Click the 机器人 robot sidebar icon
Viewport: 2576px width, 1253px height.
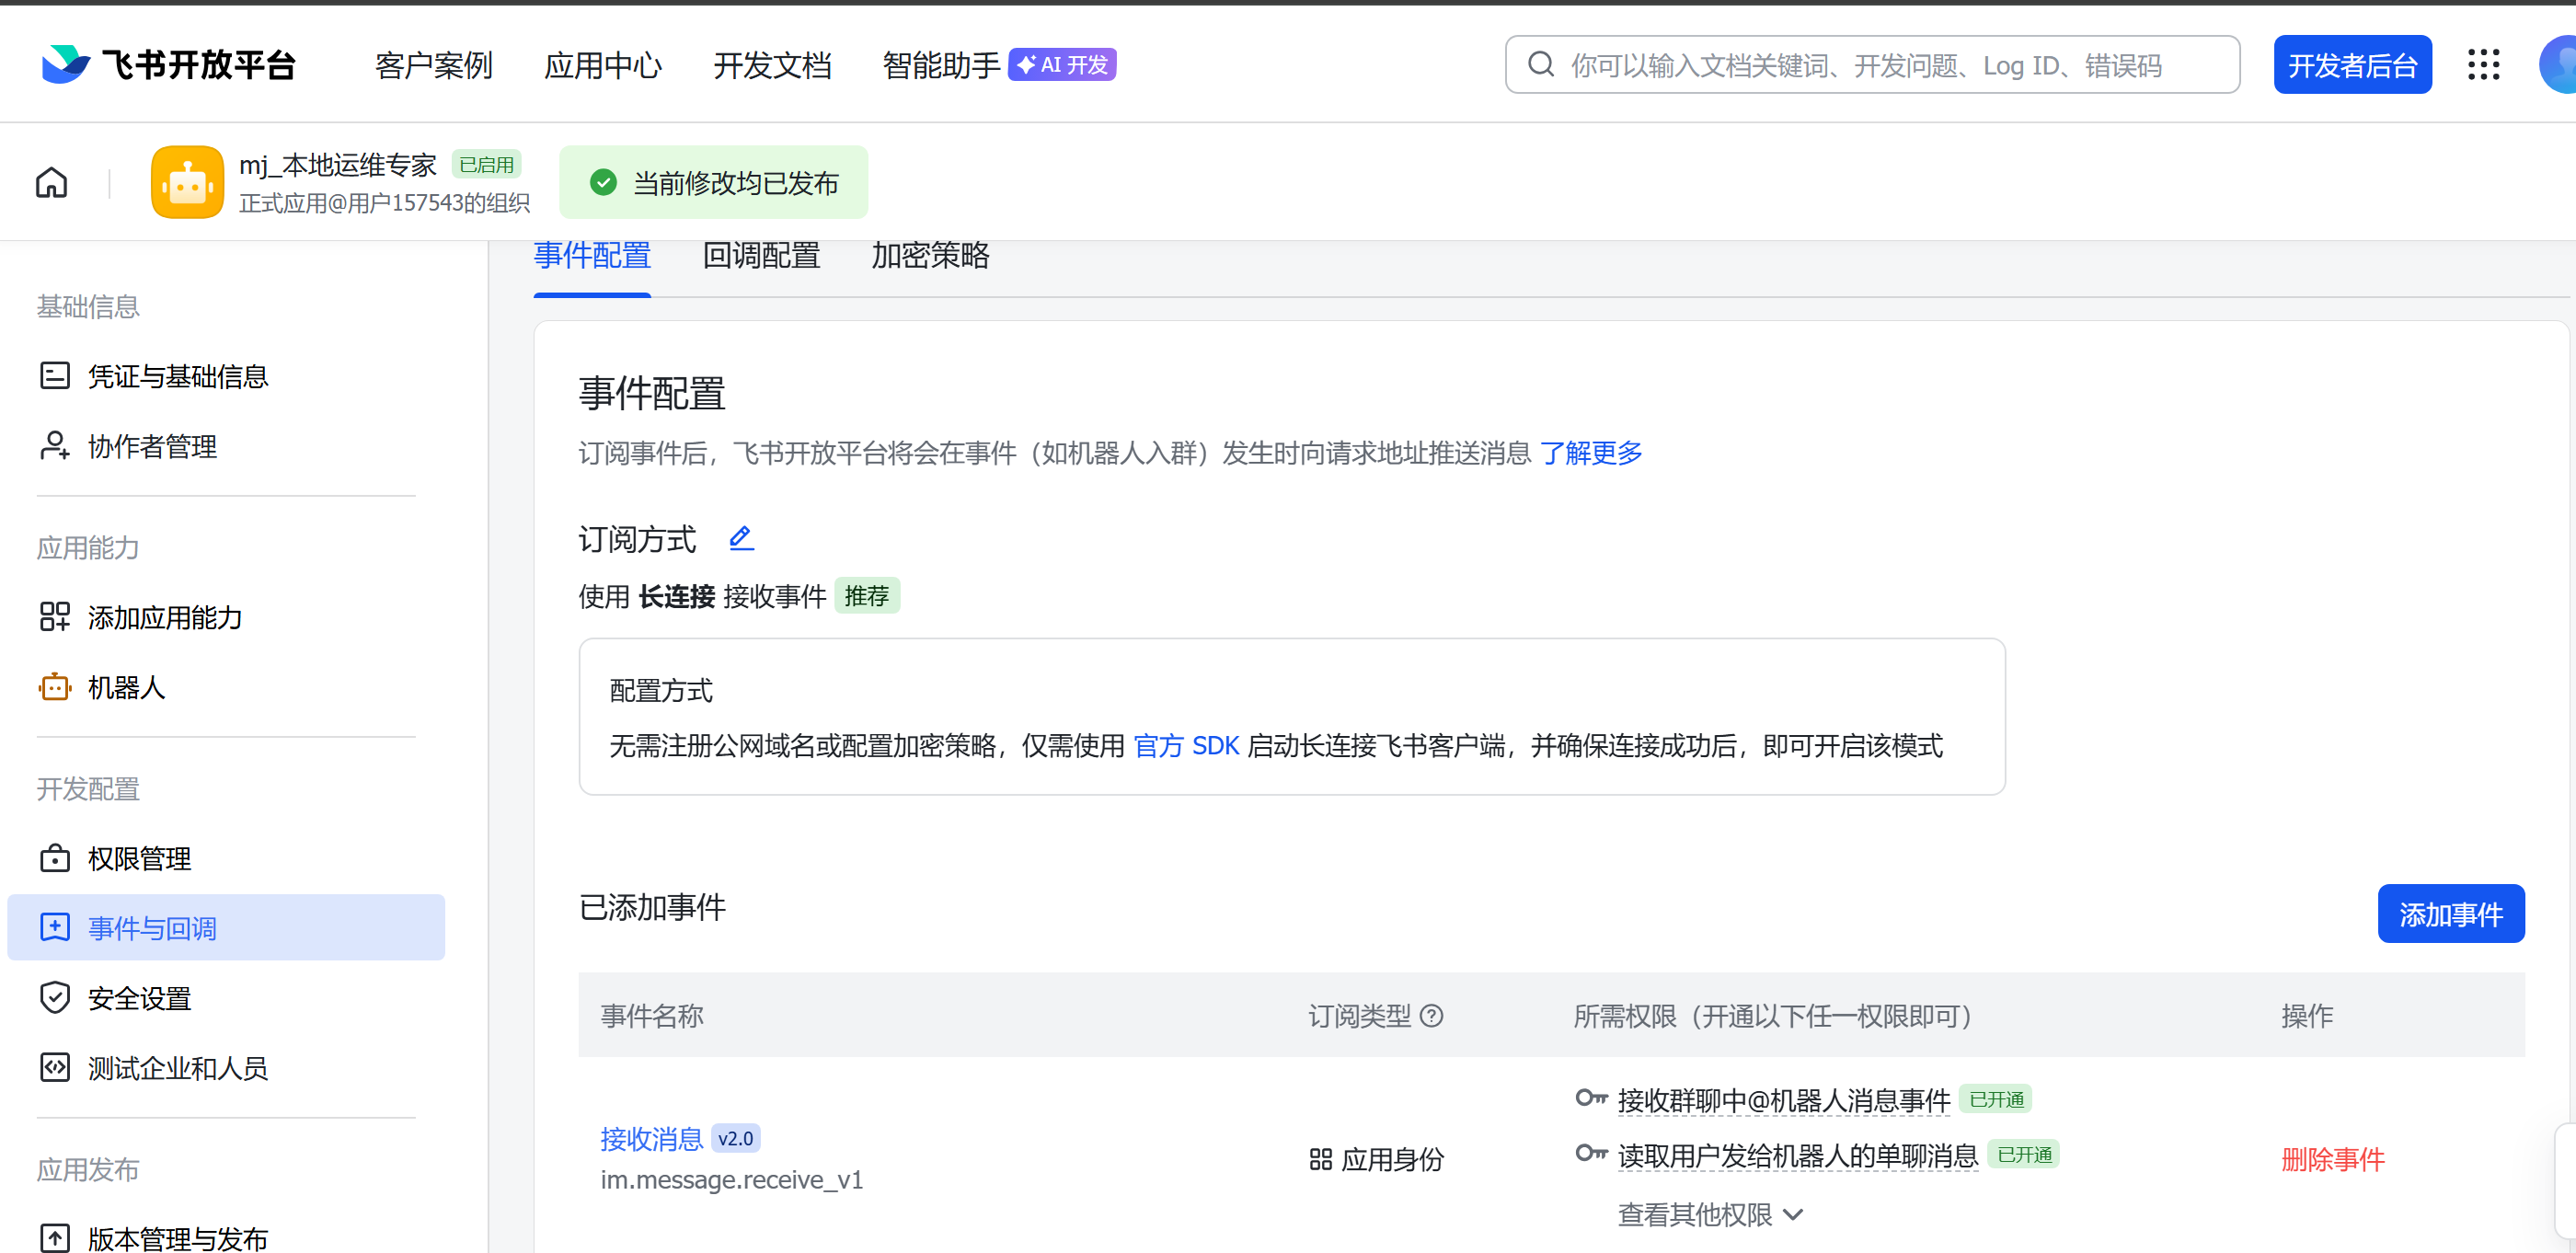pyautogui.click(x=55, y=687)
